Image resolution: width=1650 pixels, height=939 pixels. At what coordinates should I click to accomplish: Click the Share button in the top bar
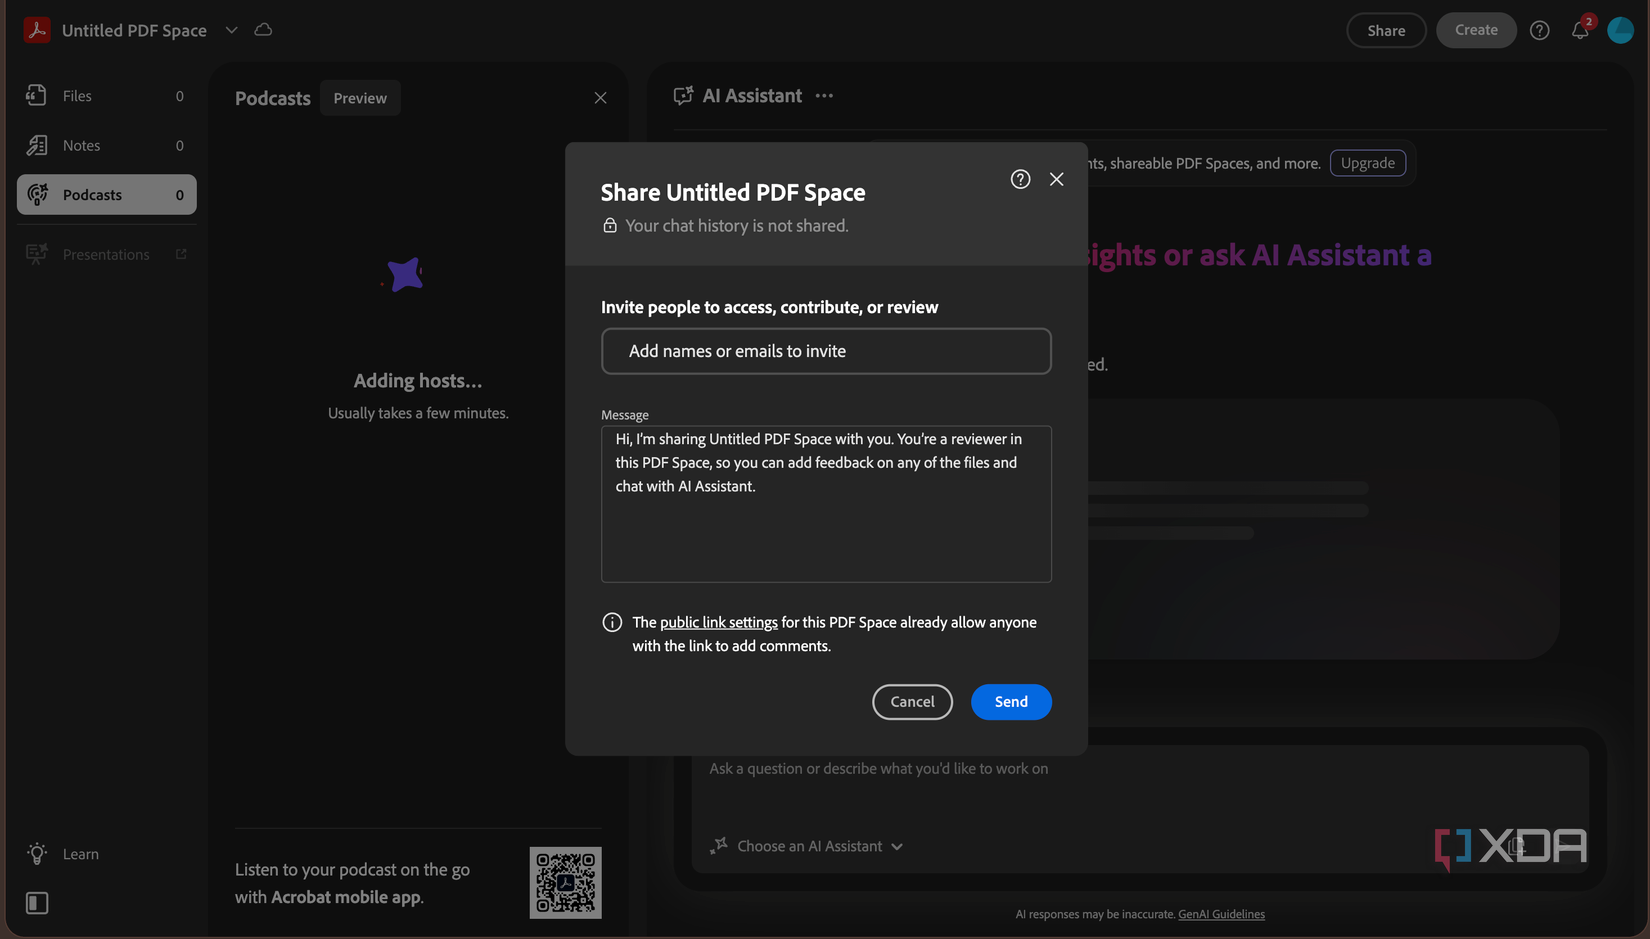(x=1386, y=30)
